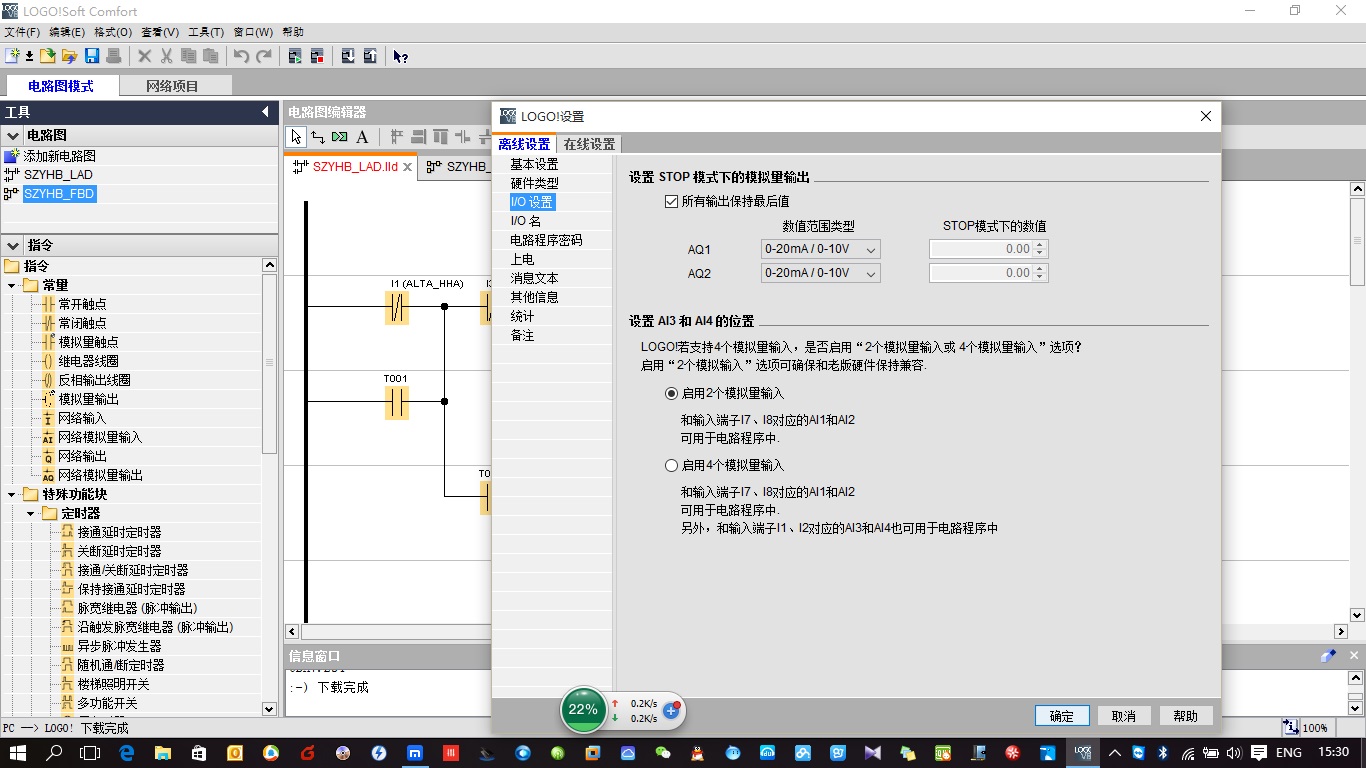Screen dimensions: 1366x768
Task: Click 确定 button in LOGO! settings
Action: click(x=1062, y=716)
